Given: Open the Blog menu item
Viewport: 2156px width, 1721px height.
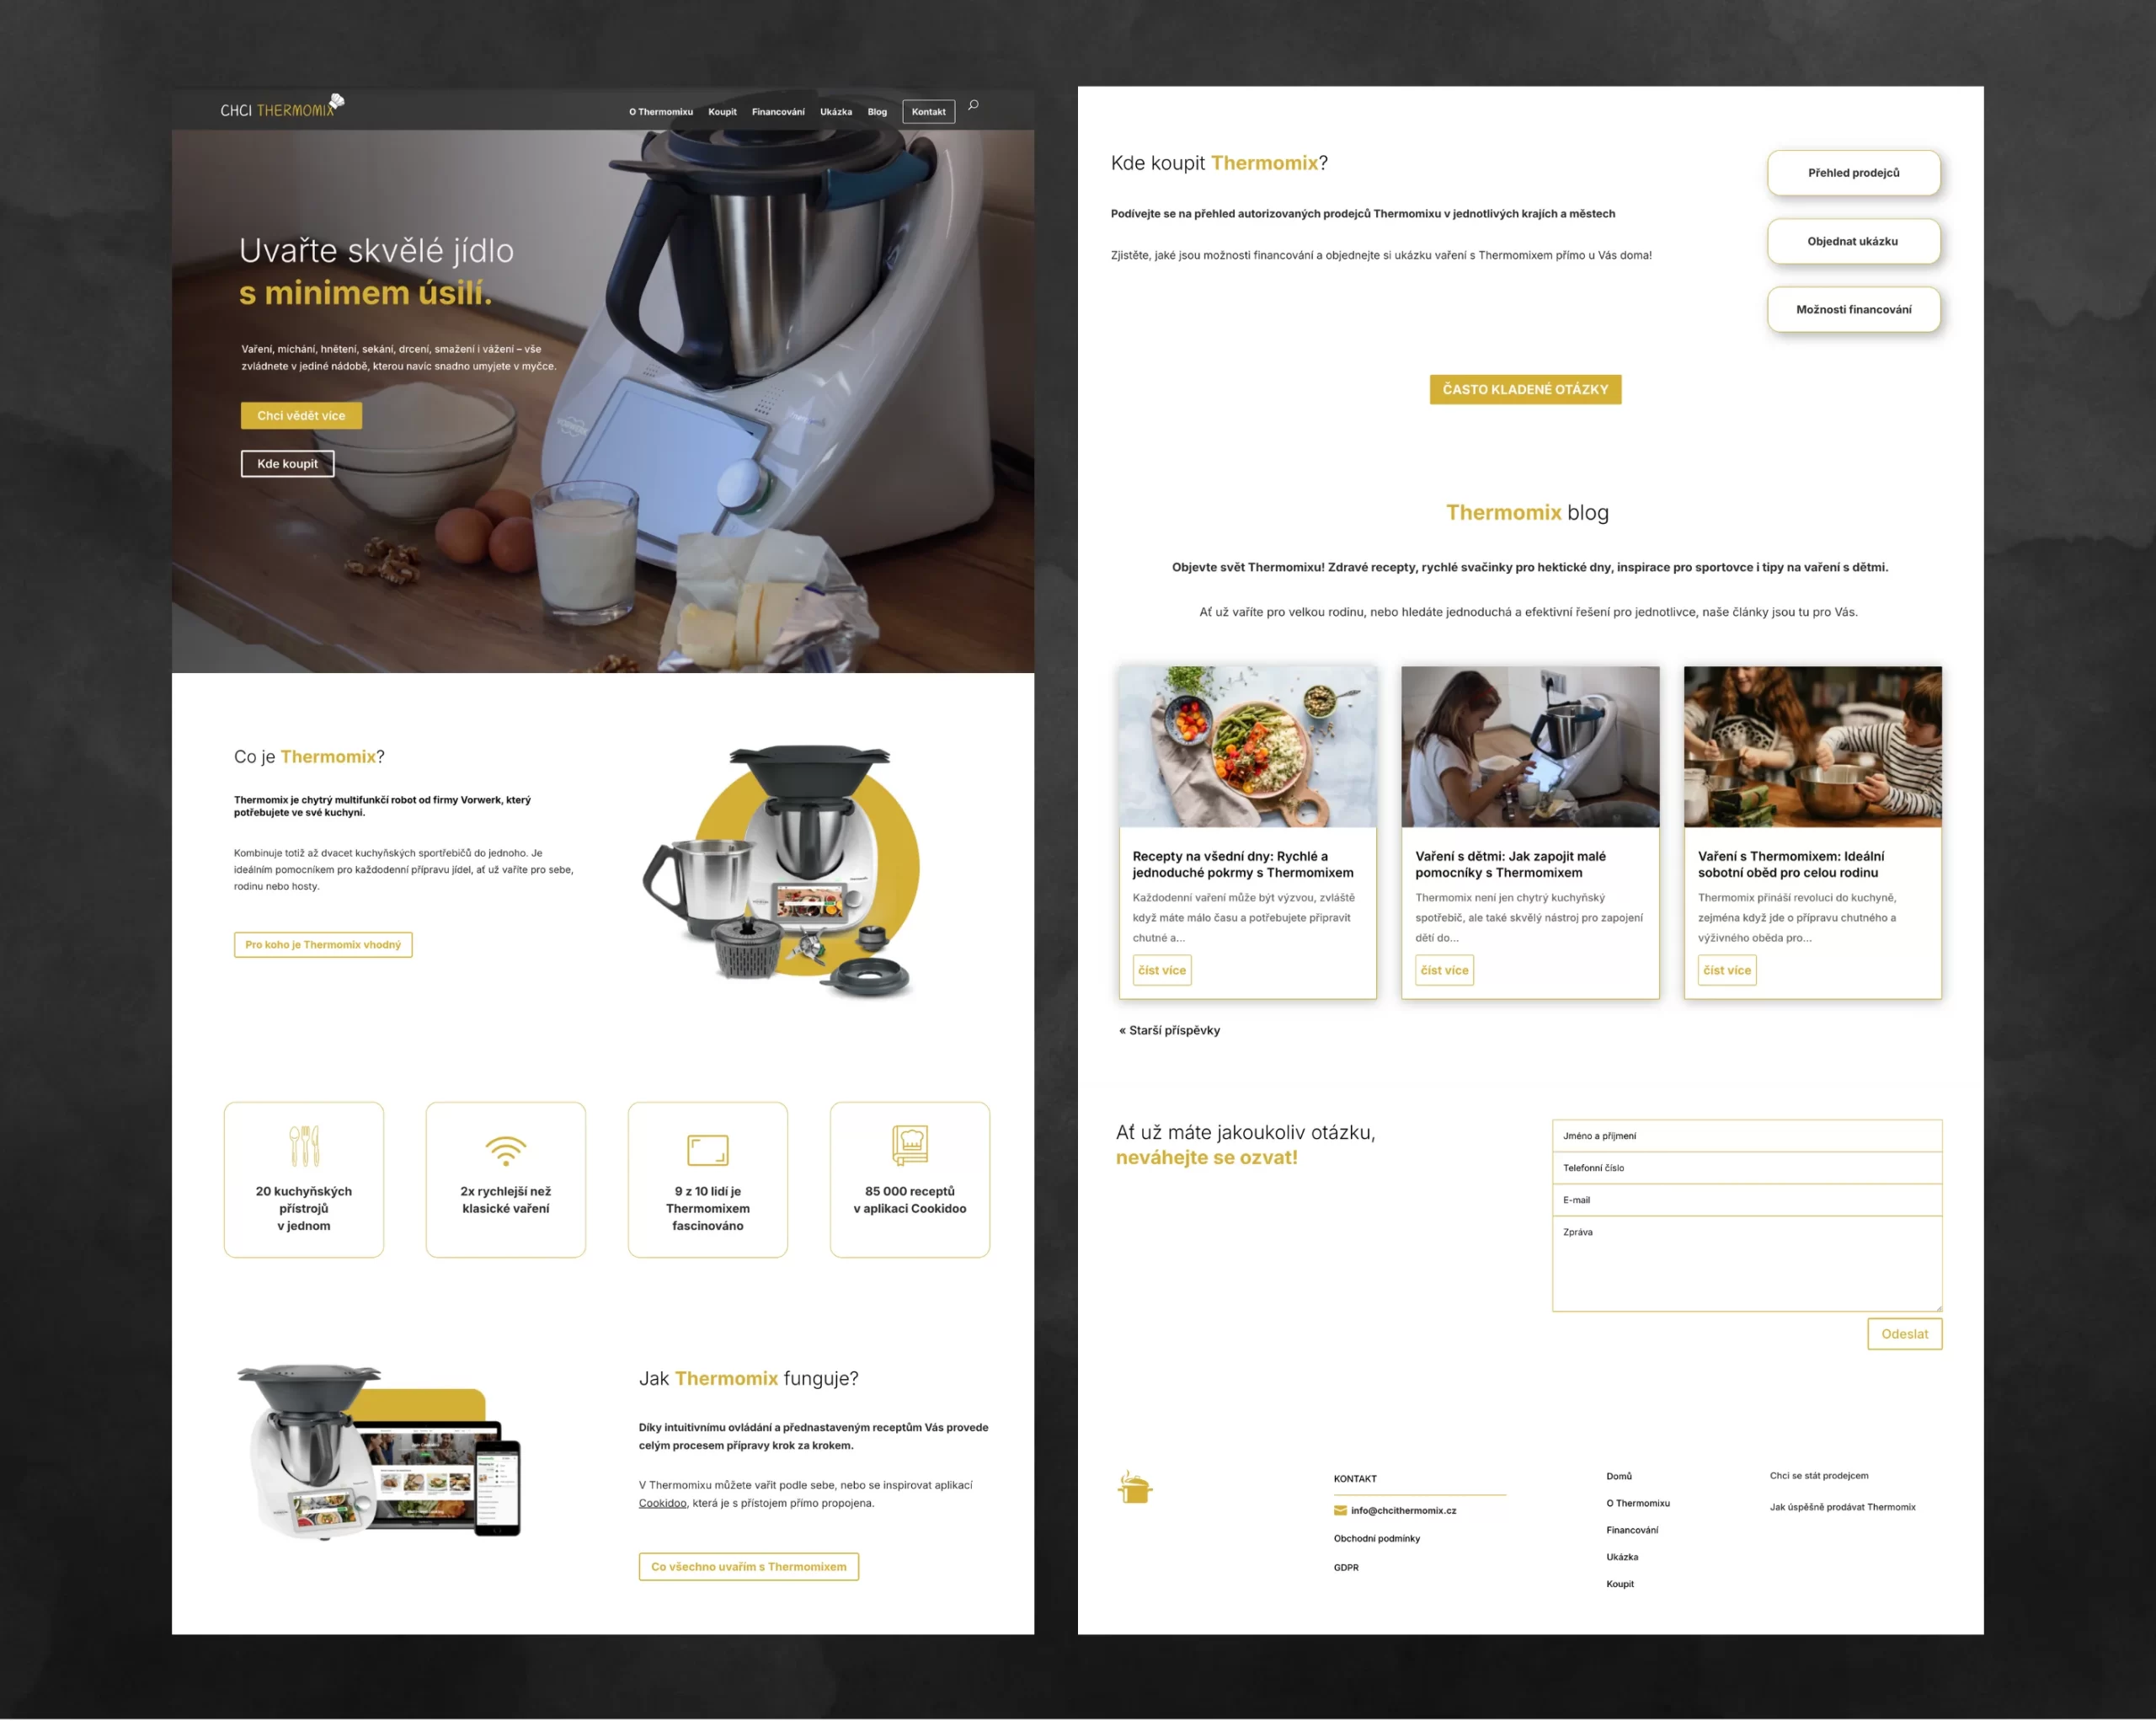Looking at the screenshot, I should coord(877,112).
